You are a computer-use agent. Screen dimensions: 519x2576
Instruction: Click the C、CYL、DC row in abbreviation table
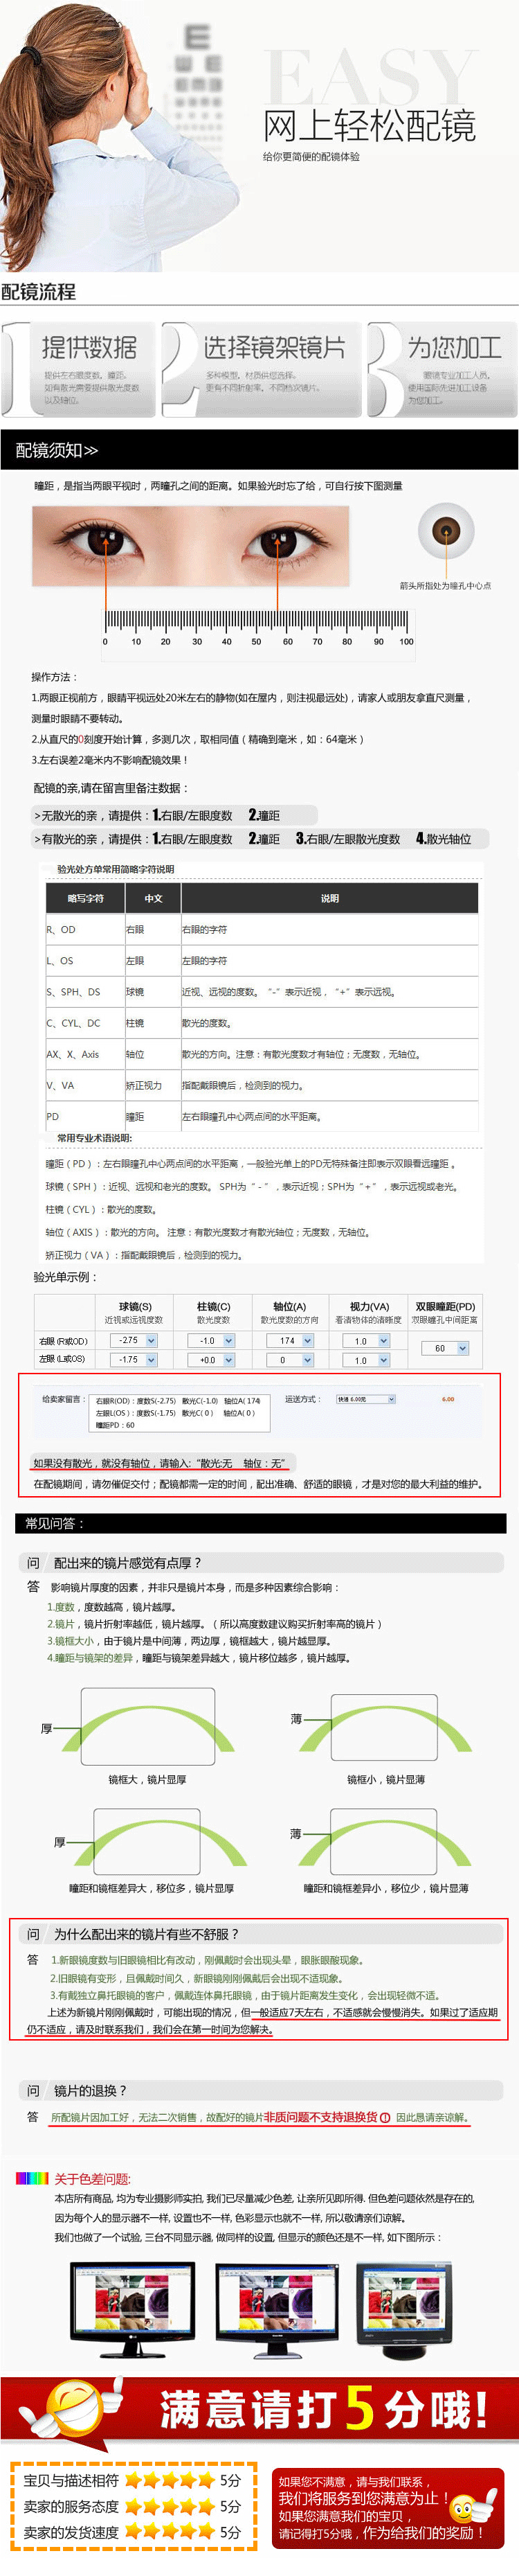[262, 1022]
